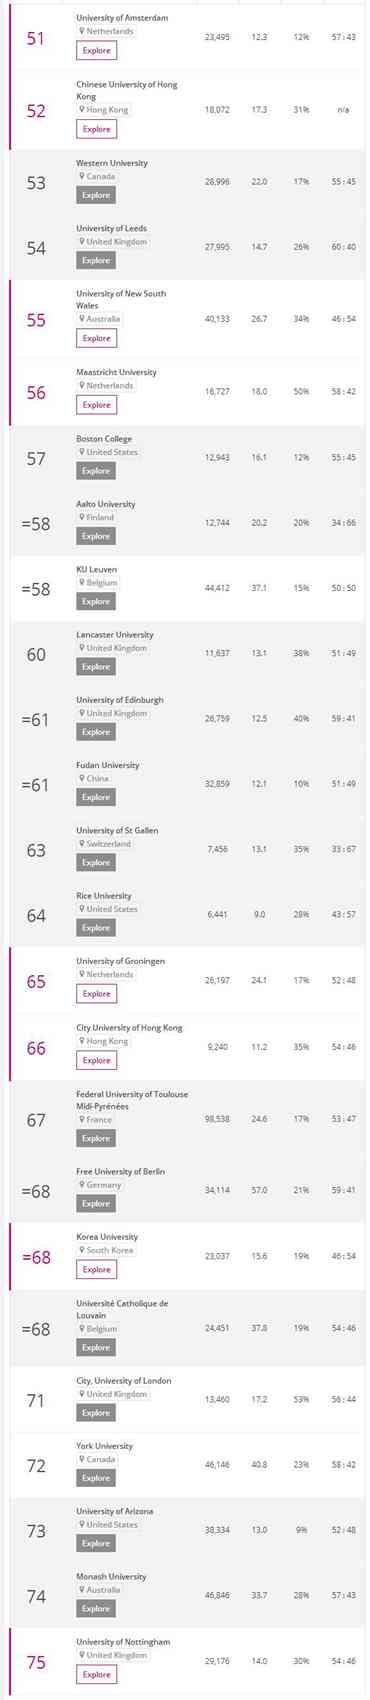Click Explore under University of Nottingham
This screenshot has height=1700, width=370.
coord(96,1675)
